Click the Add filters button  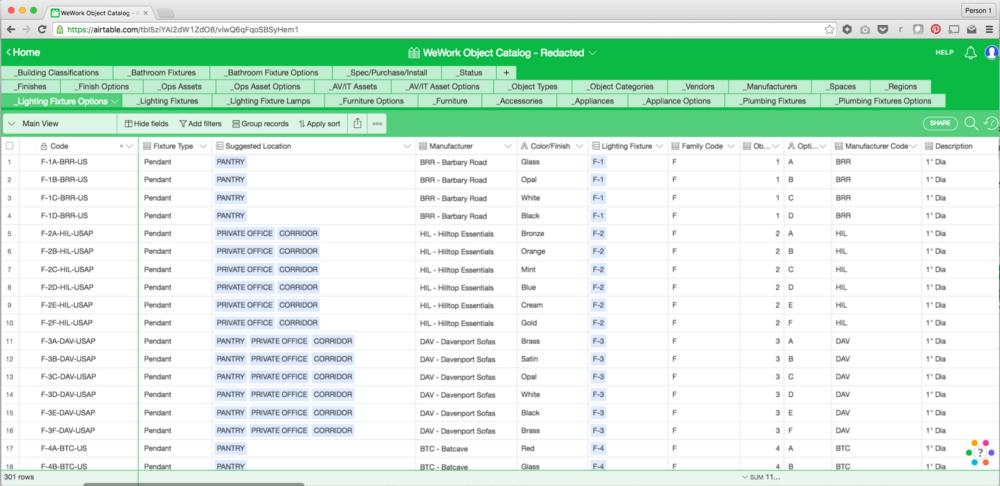200,124
